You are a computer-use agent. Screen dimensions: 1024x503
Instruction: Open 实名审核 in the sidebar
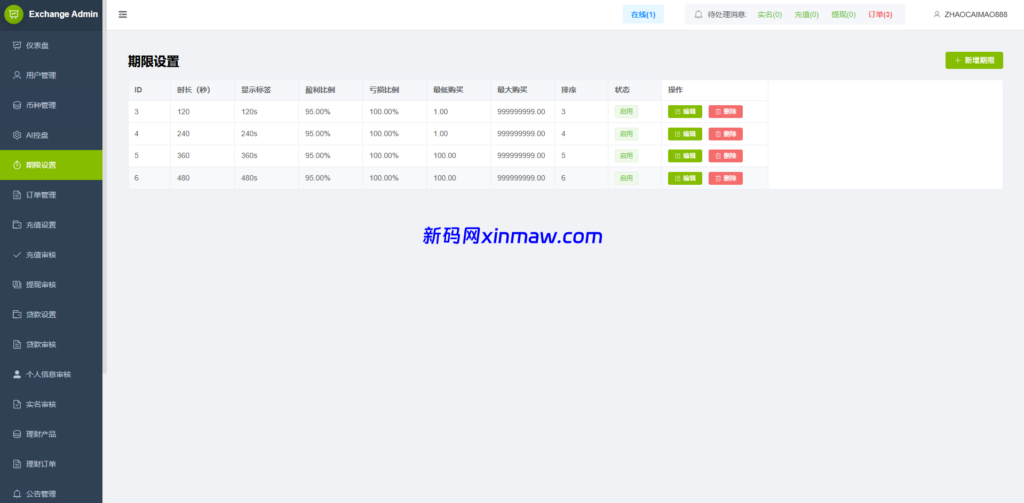point(51,404)
